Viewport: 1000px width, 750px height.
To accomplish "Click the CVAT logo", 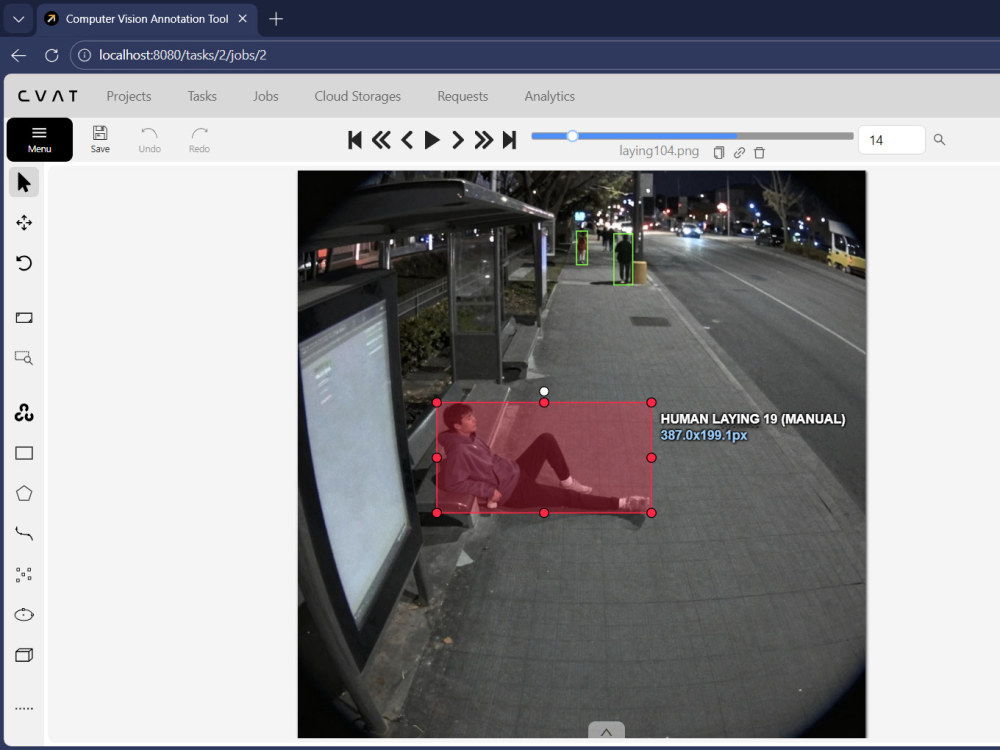I will pyautogui.click(x=48, y=96).
